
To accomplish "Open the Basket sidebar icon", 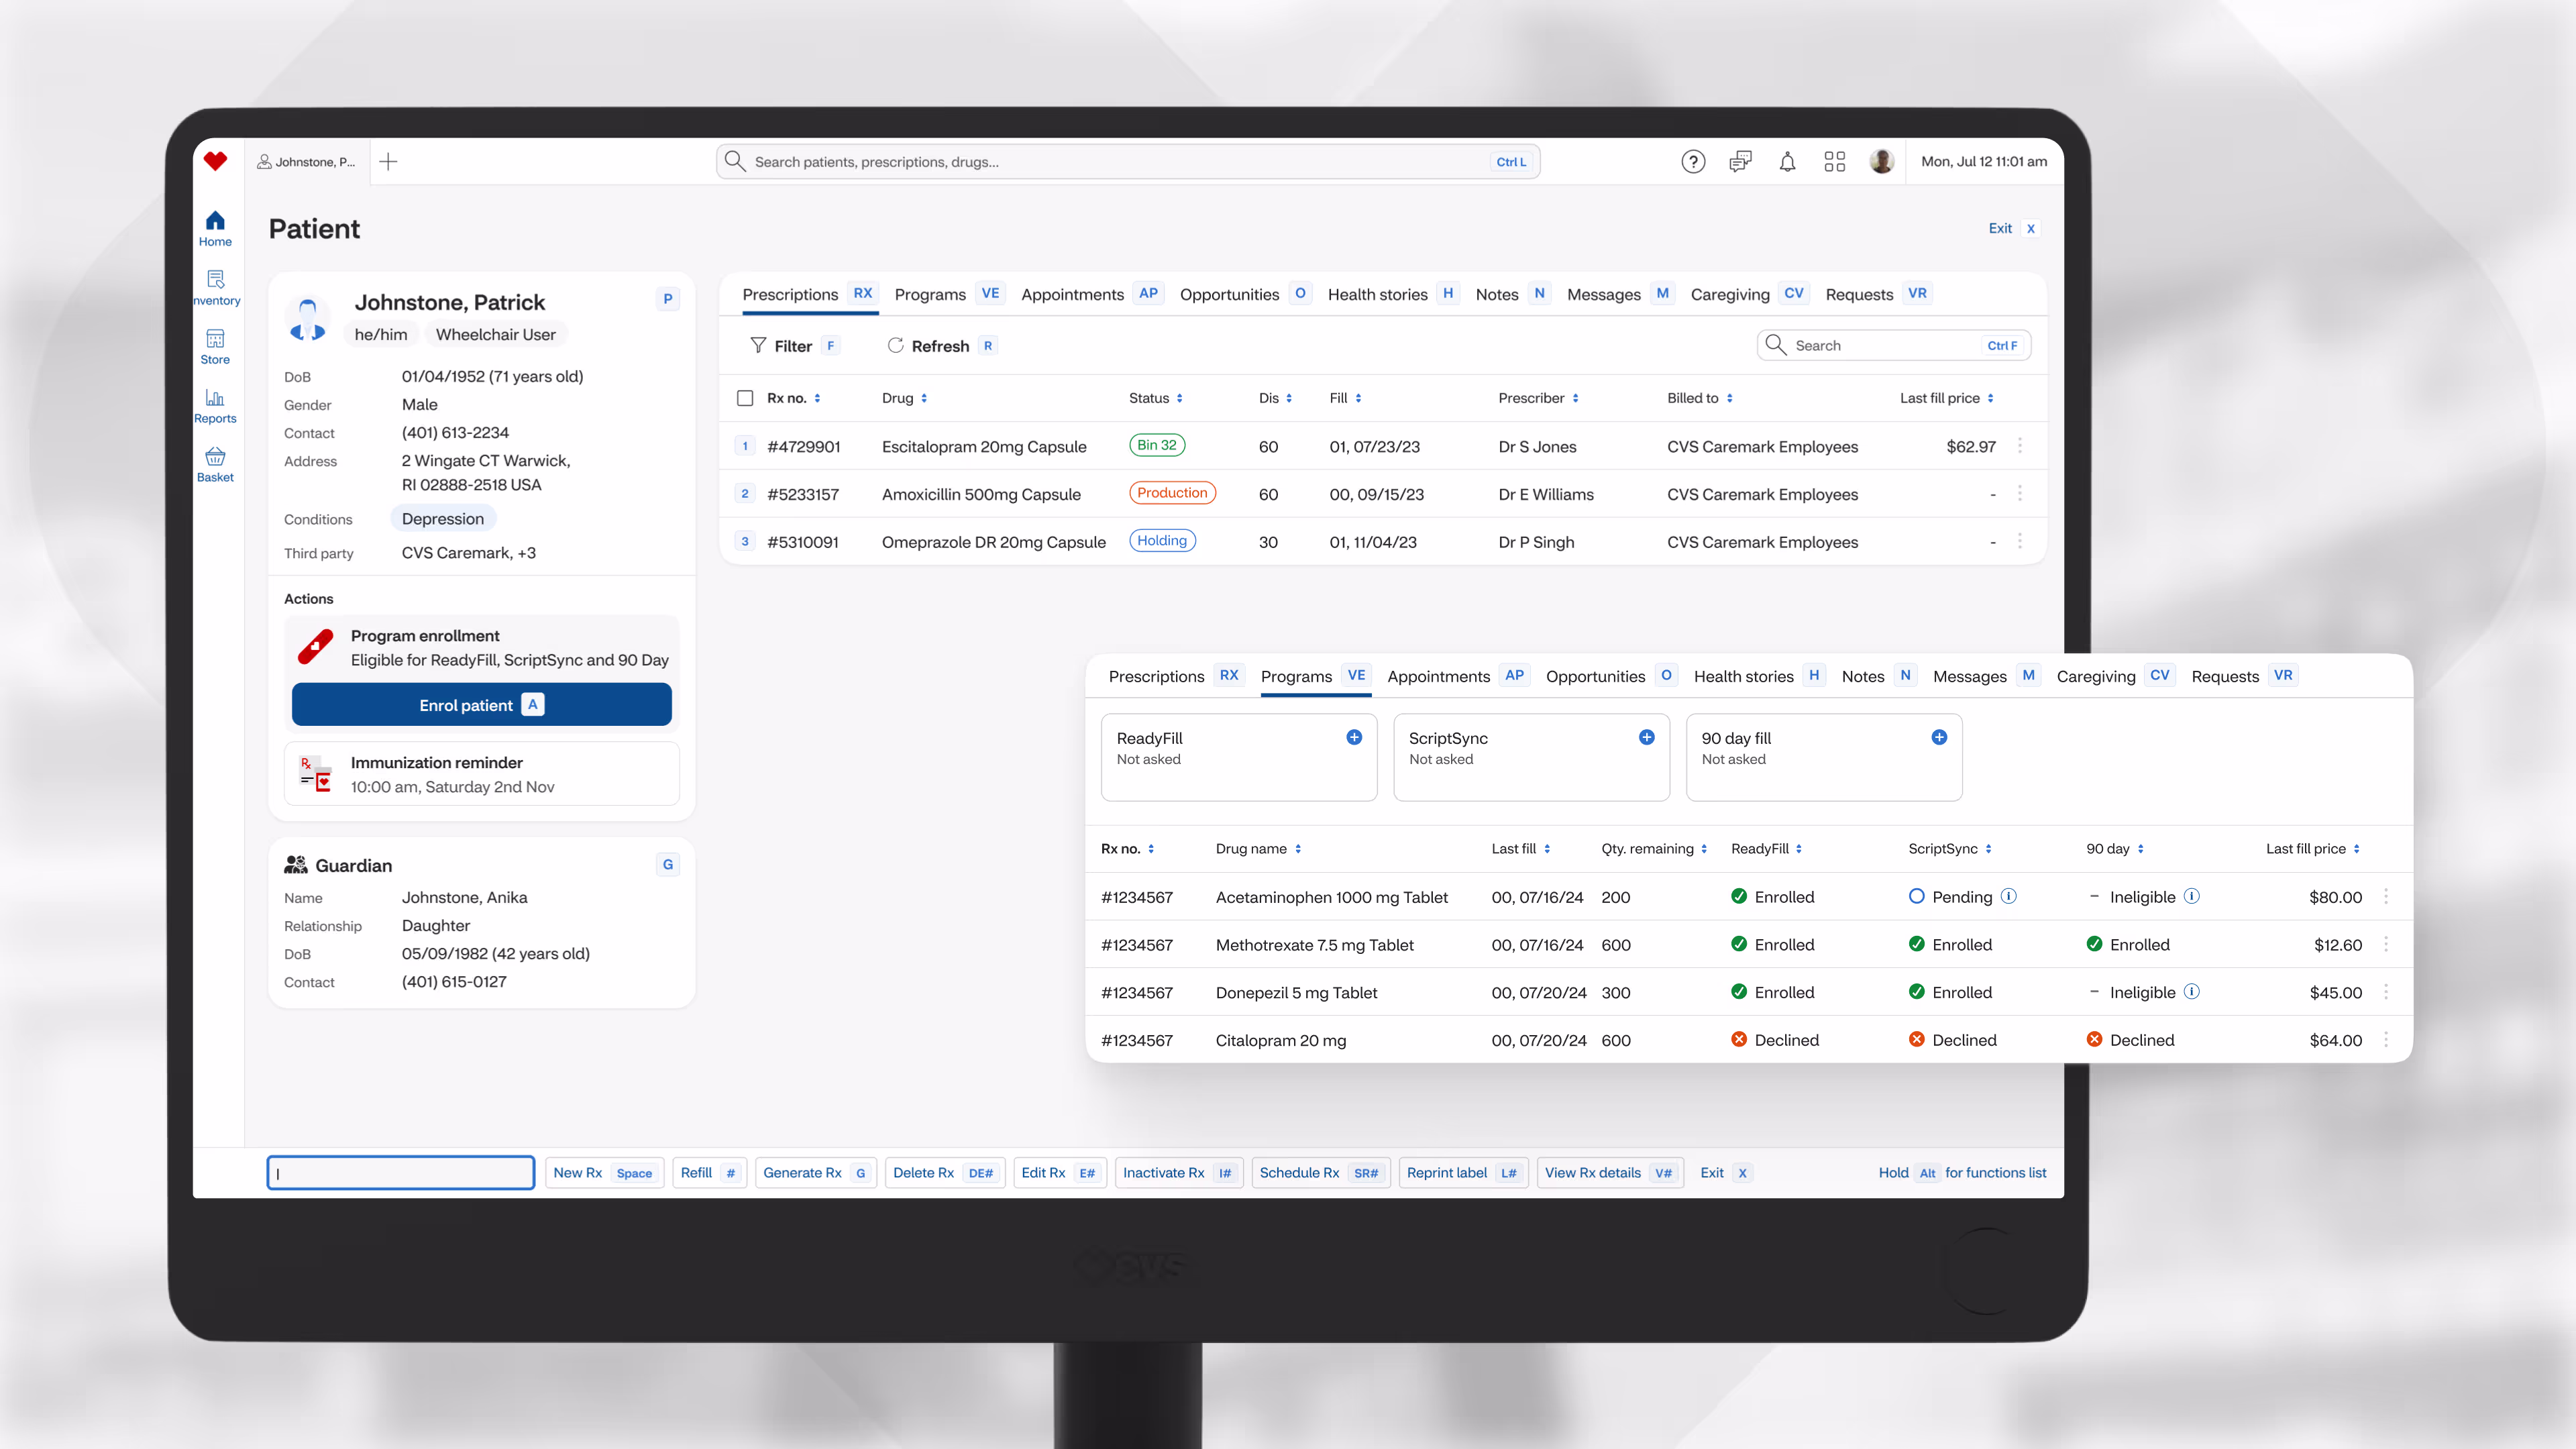I will coord(215,464).
